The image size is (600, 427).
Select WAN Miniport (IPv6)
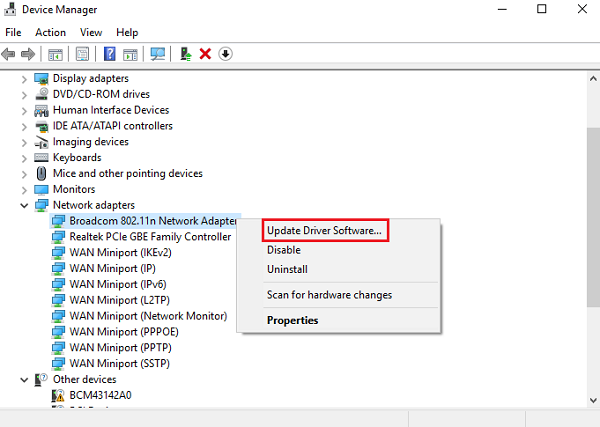pyautogui.click(x=118, y=284)
